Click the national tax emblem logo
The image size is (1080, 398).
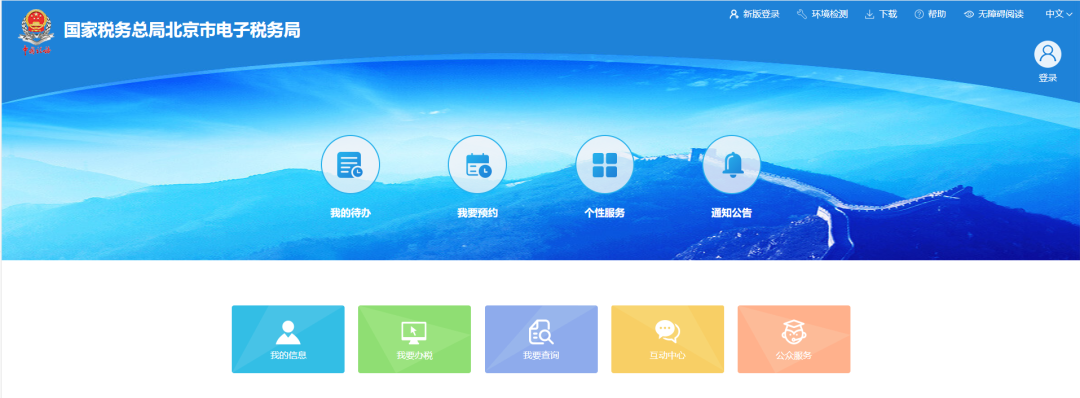(36, 32)
